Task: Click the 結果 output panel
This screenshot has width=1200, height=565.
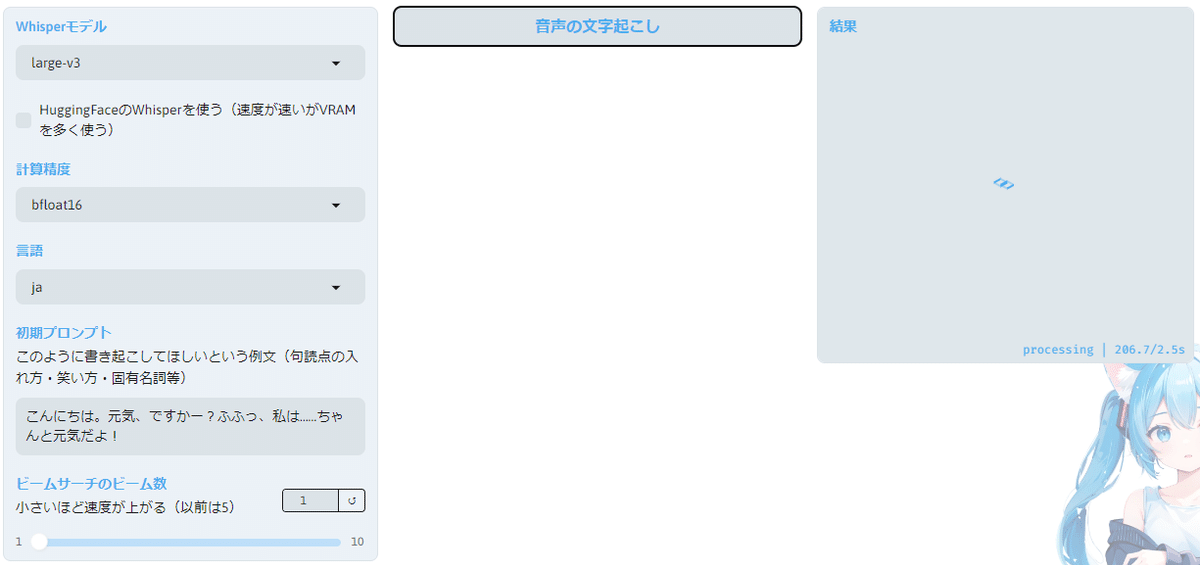Action: tap(1005, 185)
